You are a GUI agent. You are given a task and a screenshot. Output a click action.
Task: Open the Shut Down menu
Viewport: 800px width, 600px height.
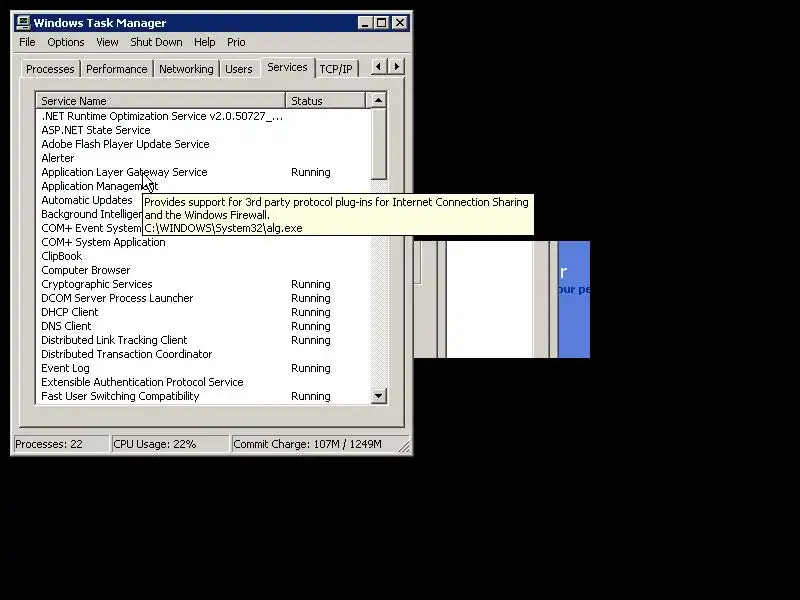tap(156, 42)
